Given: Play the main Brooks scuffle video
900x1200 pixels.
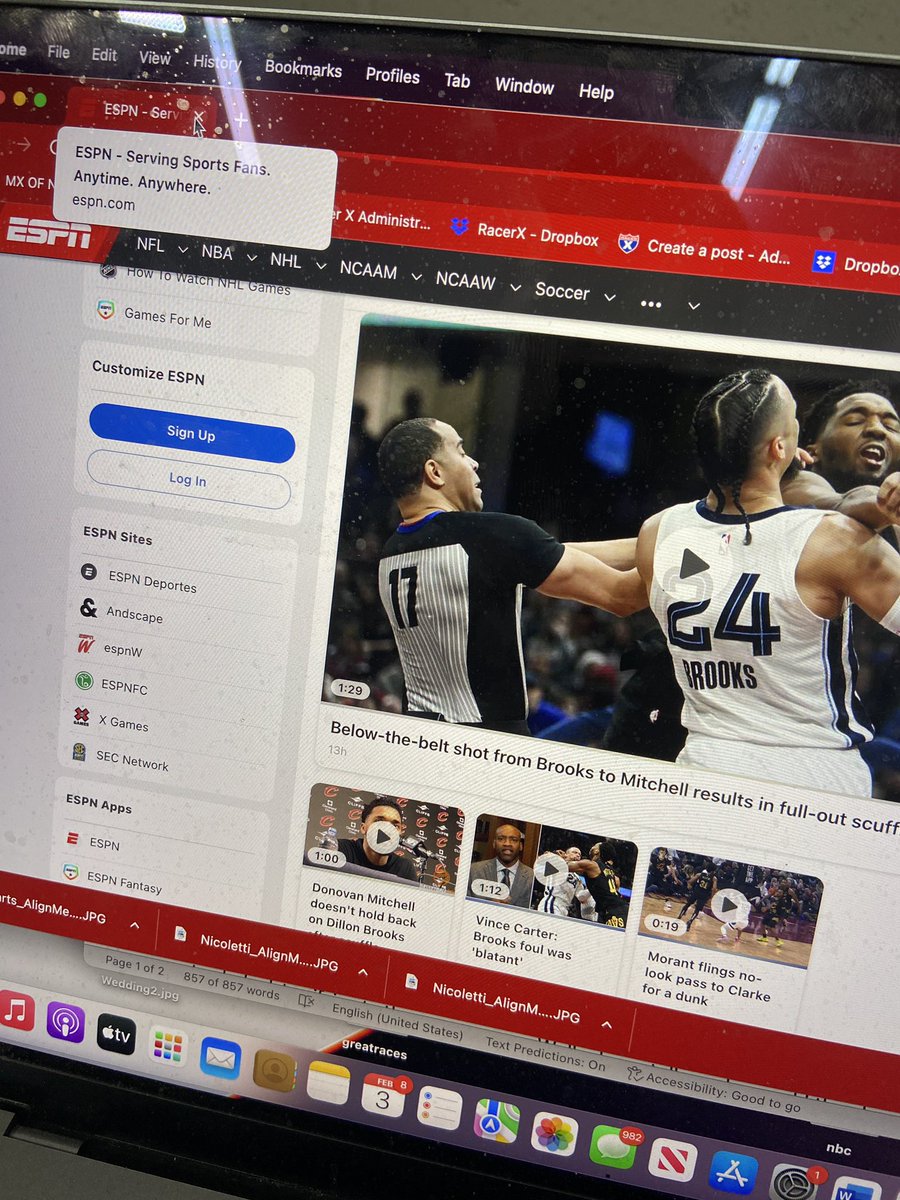Looking at the screenshot, I should point(694,564).
